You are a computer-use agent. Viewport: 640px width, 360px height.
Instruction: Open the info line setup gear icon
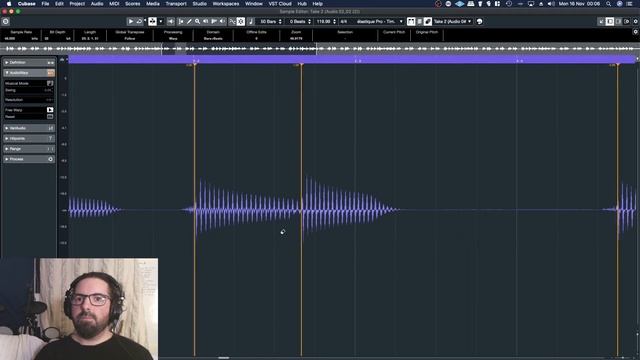(636, 32)
